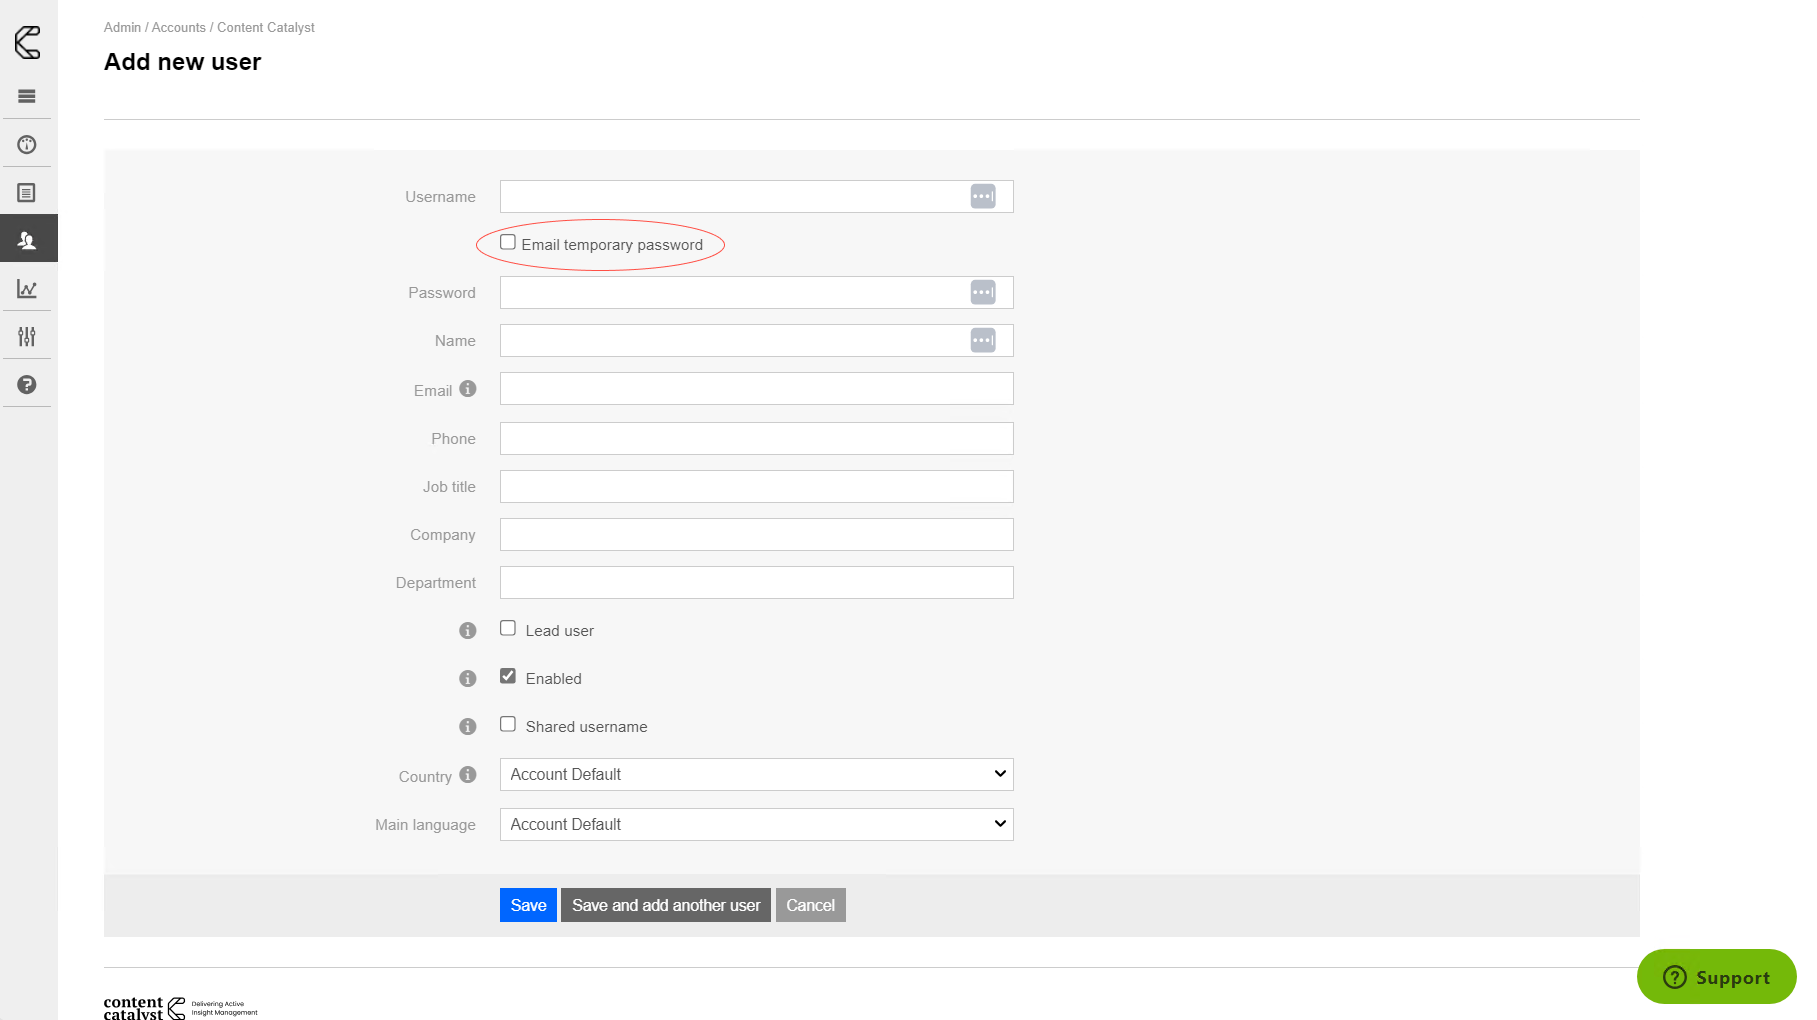The width and height of the screenshot is (1817, 1020).
Task: Tick the Shared username checkbox
Action: click(508, 725)
